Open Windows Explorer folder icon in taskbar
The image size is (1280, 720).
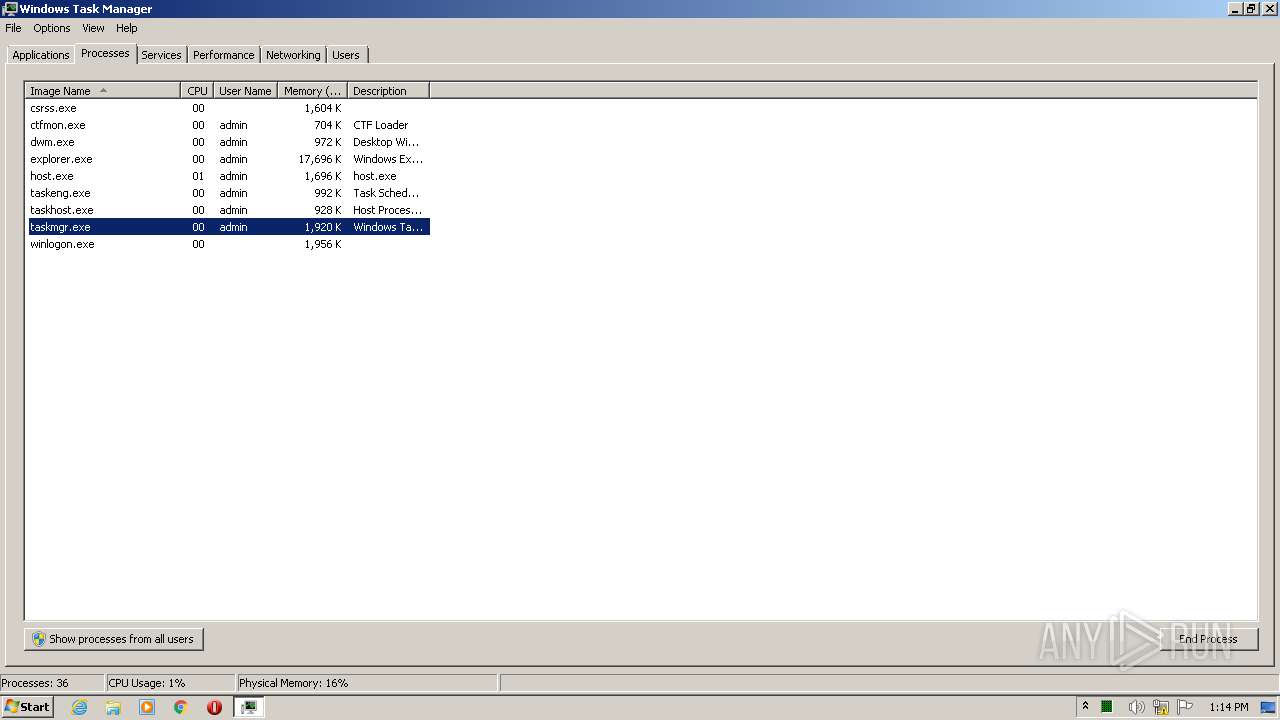[x=113, y=707]
